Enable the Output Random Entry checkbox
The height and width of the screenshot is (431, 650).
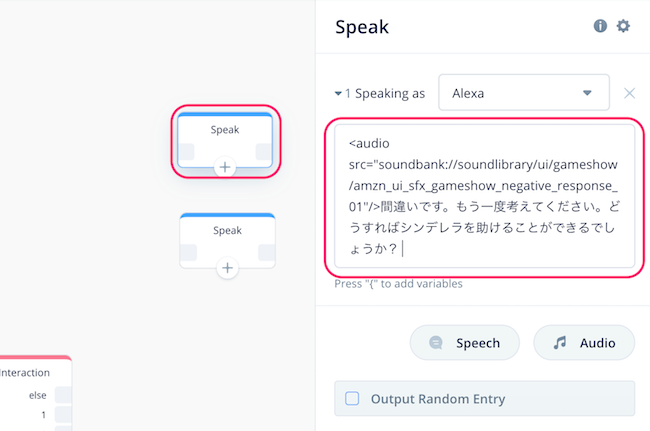(x=352, y=399)
